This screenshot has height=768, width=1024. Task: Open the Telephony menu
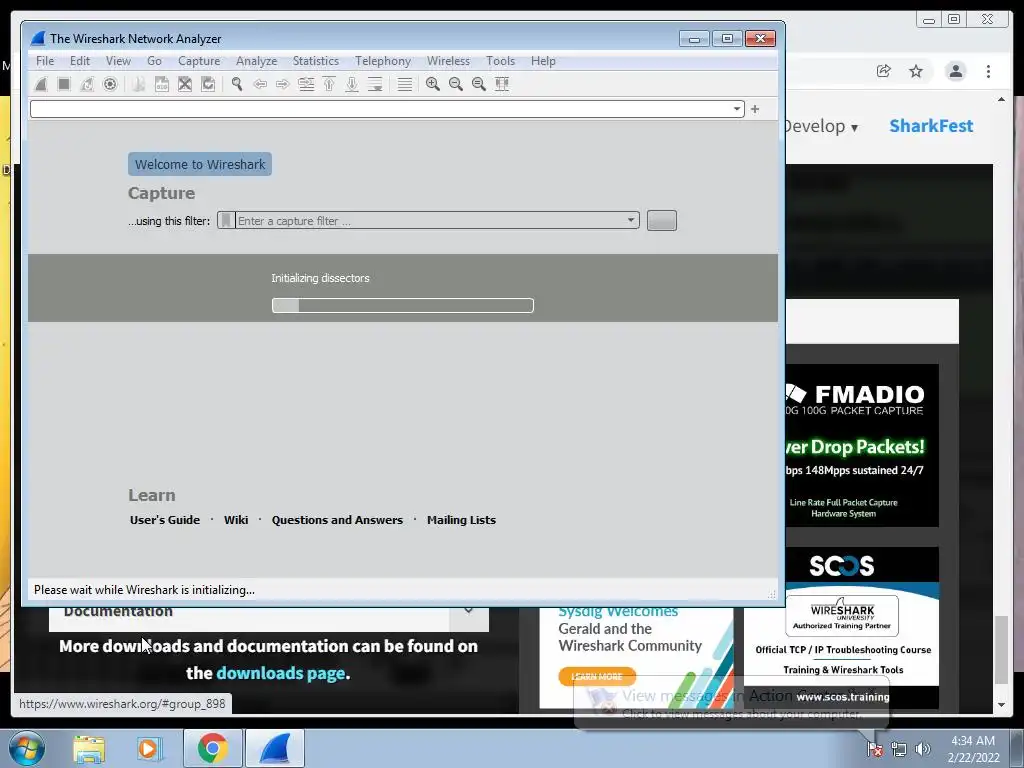[x=383, y=61]
